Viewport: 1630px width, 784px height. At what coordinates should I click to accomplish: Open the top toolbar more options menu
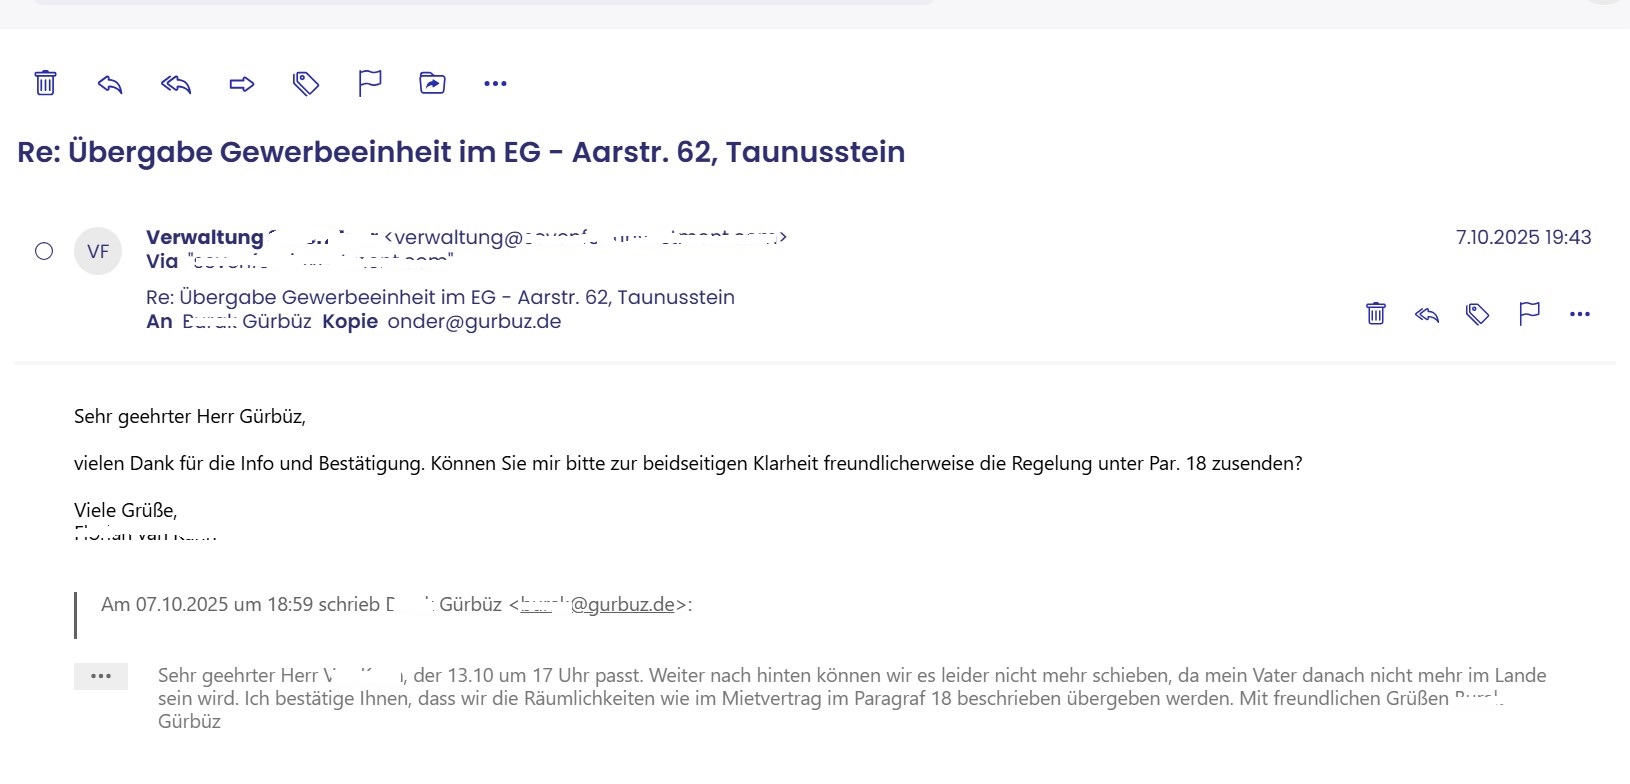pyautogui.click(x=495, y=84)
